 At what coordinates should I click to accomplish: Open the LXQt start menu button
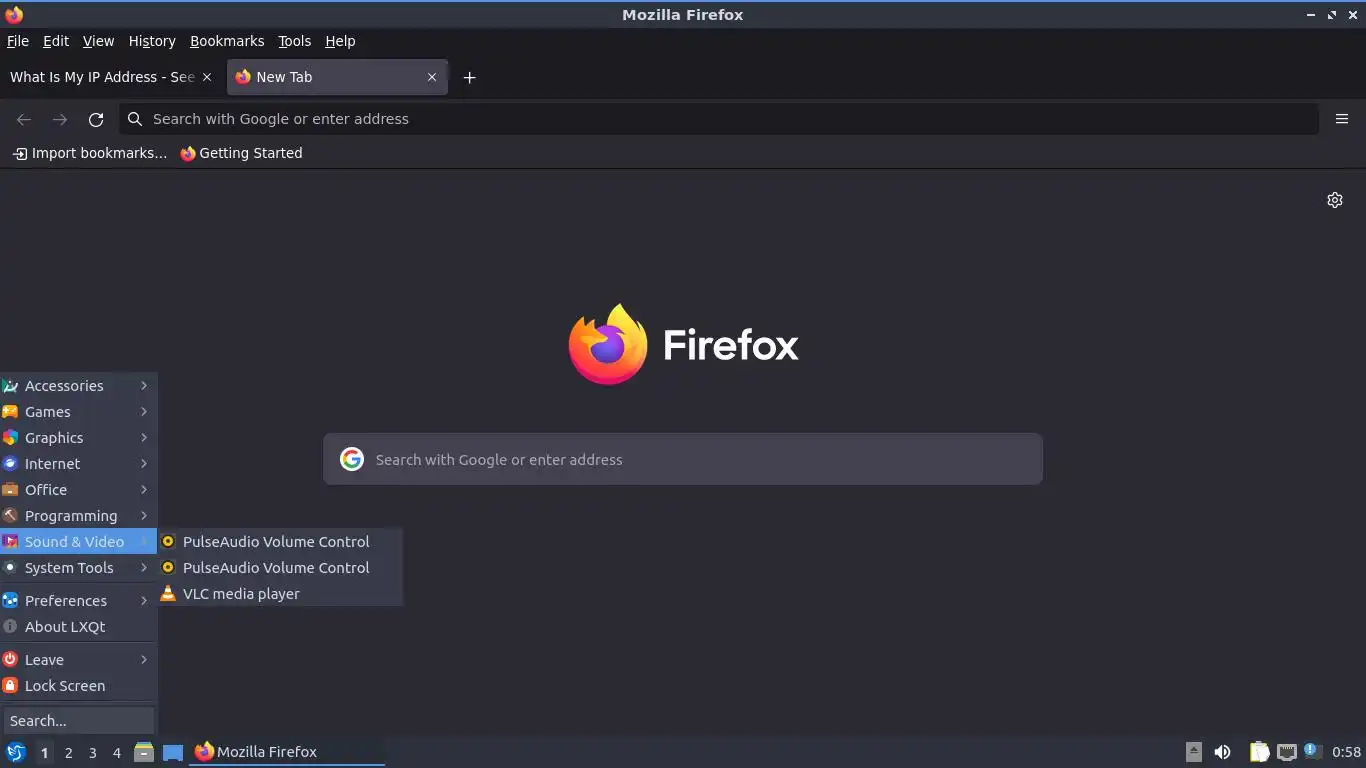tap(16, 752)
